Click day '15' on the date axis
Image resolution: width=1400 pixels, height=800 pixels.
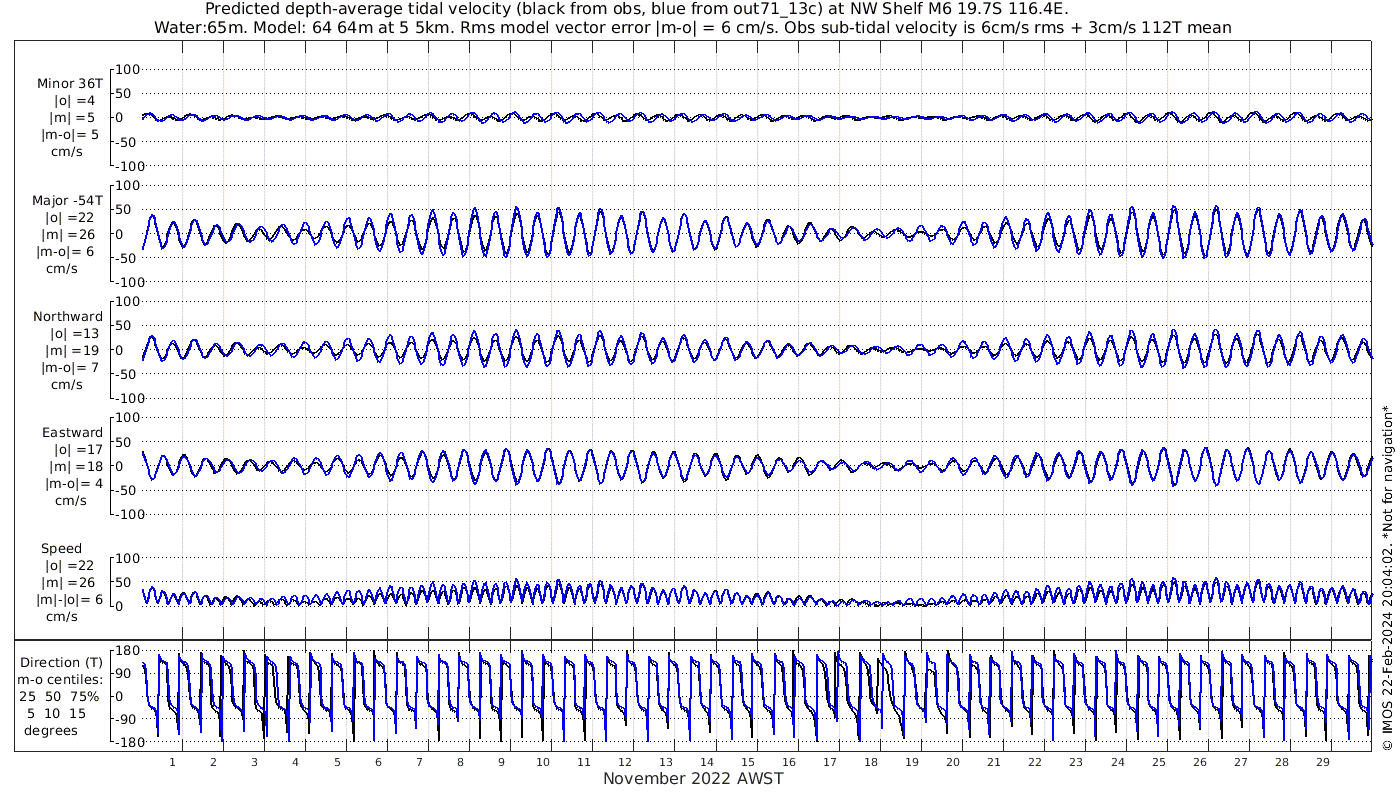[748, 762]
